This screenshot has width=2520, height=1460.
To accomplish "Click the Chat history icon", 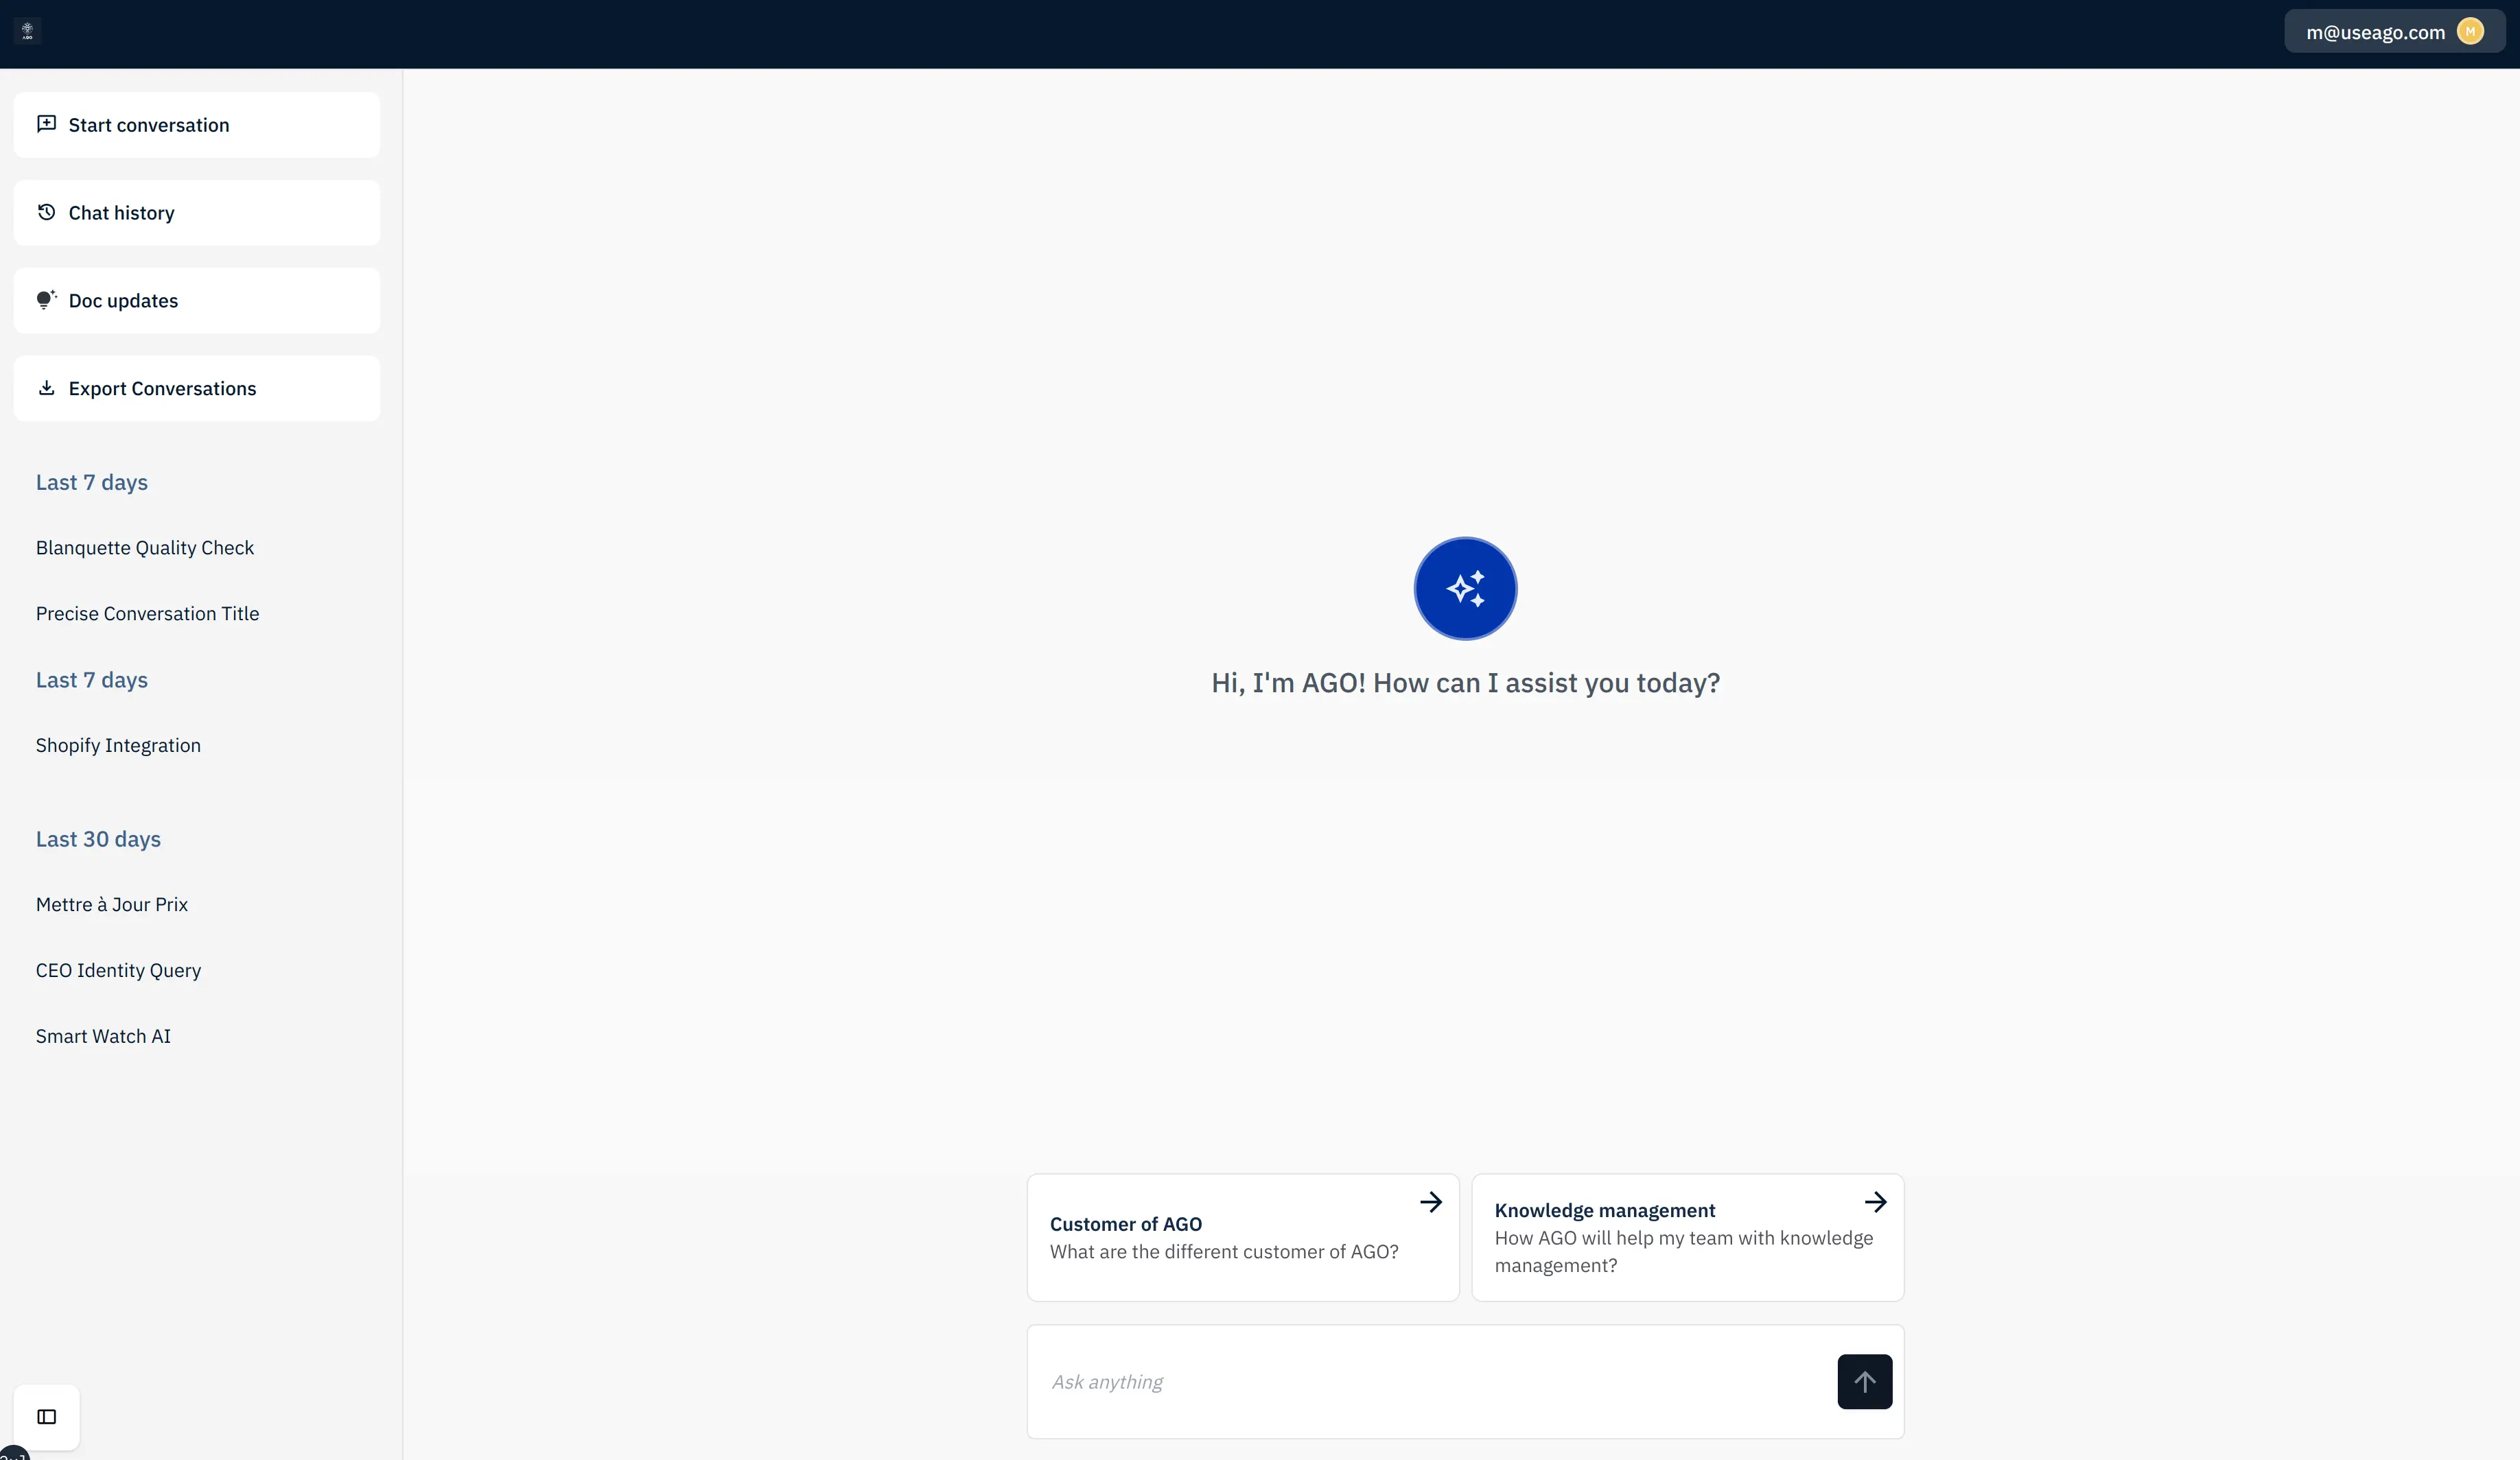I will [47, 212].
